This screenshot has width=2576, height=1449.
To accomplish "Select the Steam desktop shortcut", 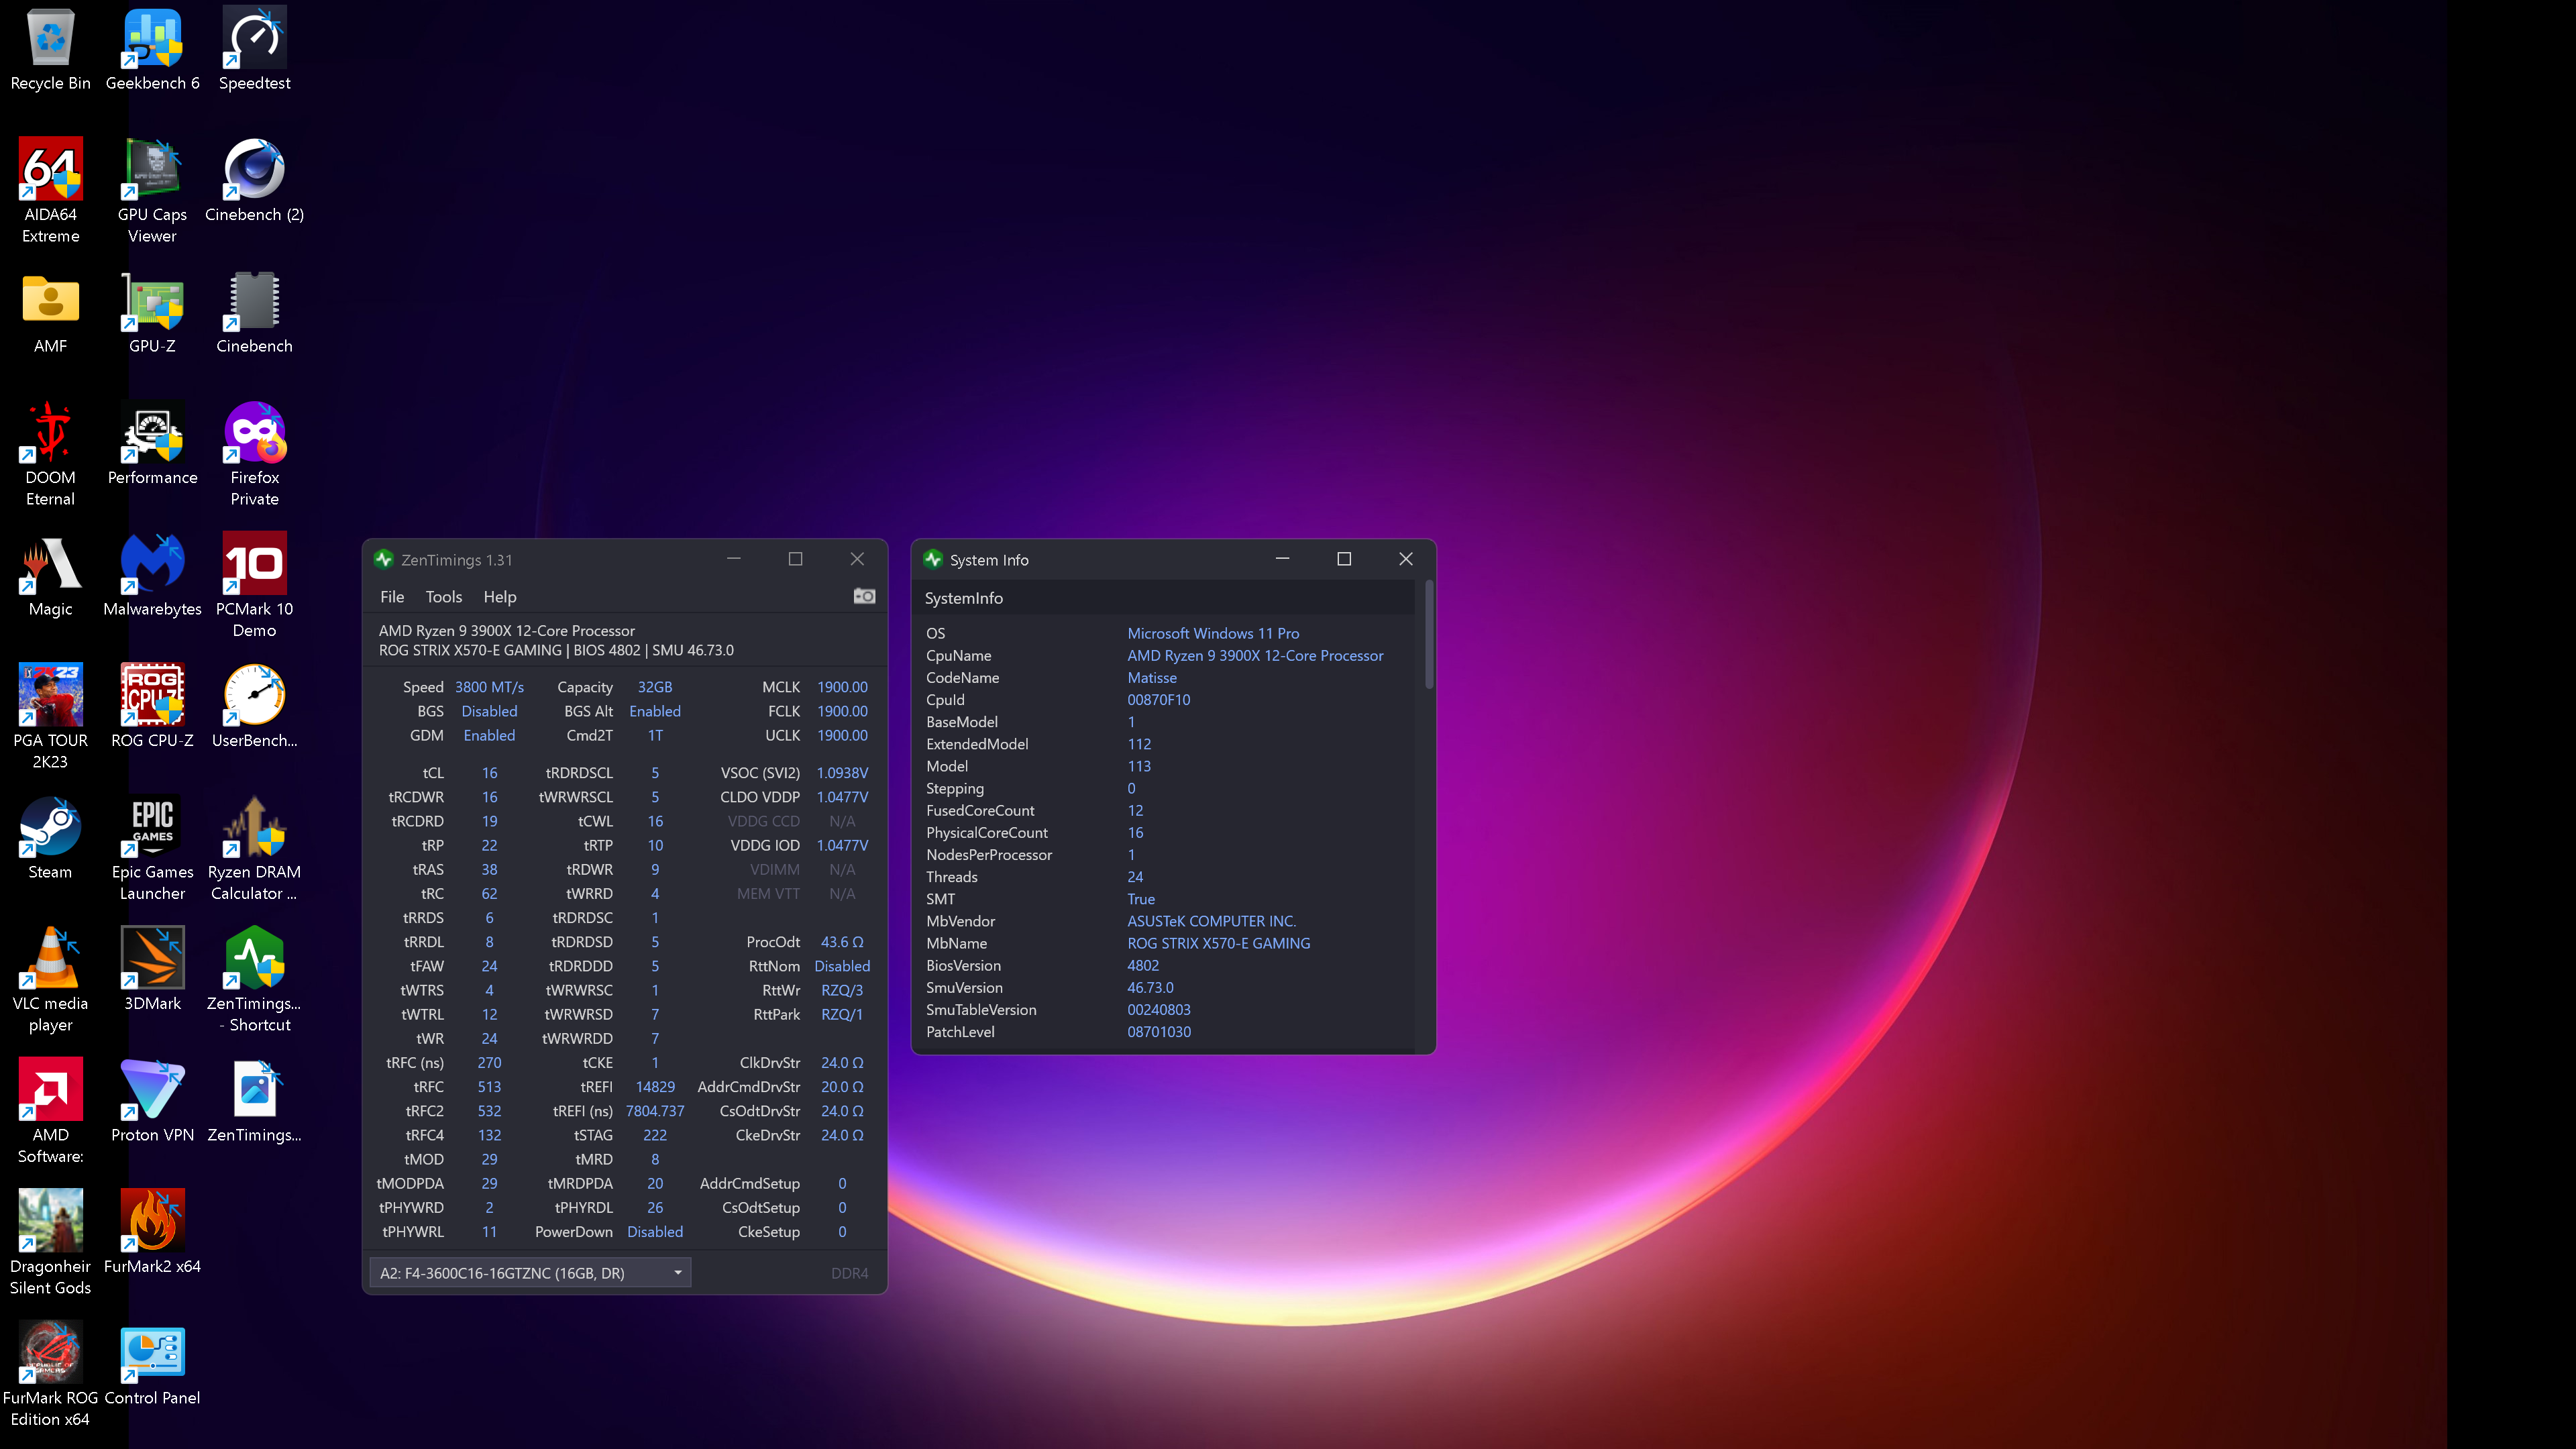I will coord(50,839).
